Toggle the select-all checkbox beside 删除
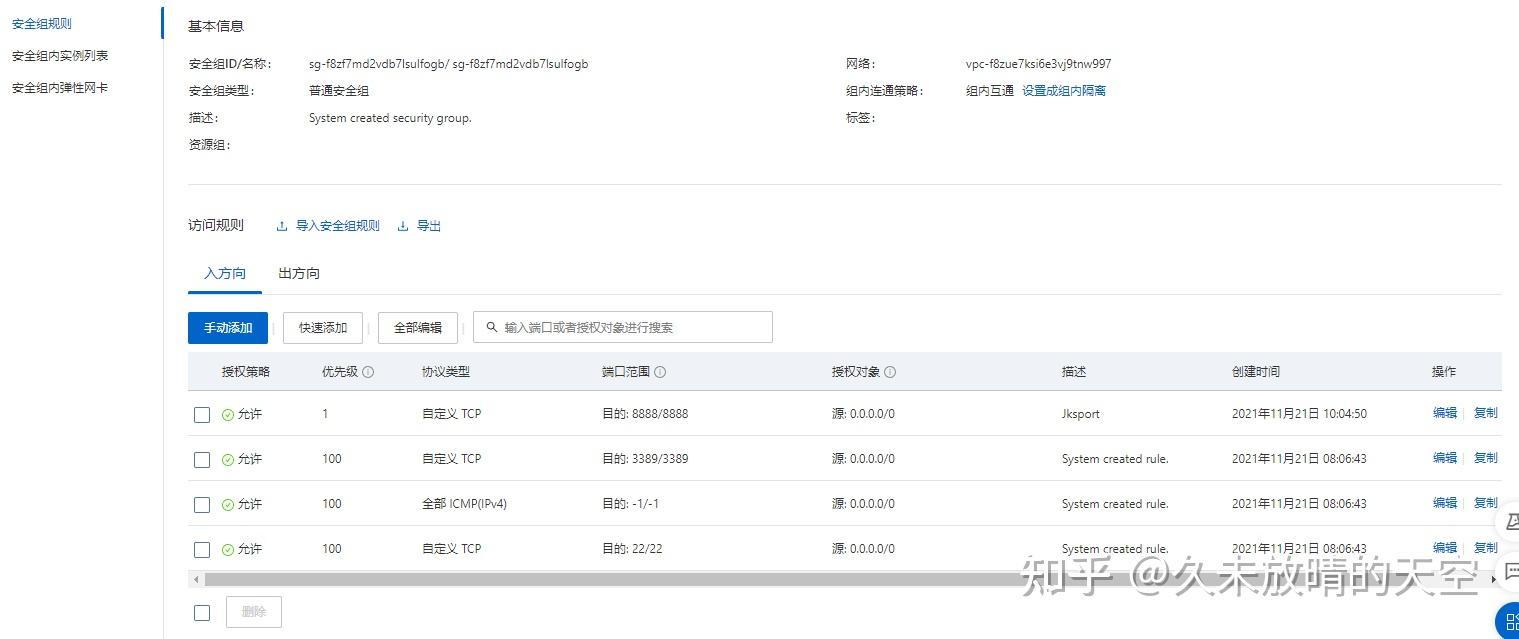Viewport: 1519px width, 639px height. 202,613
